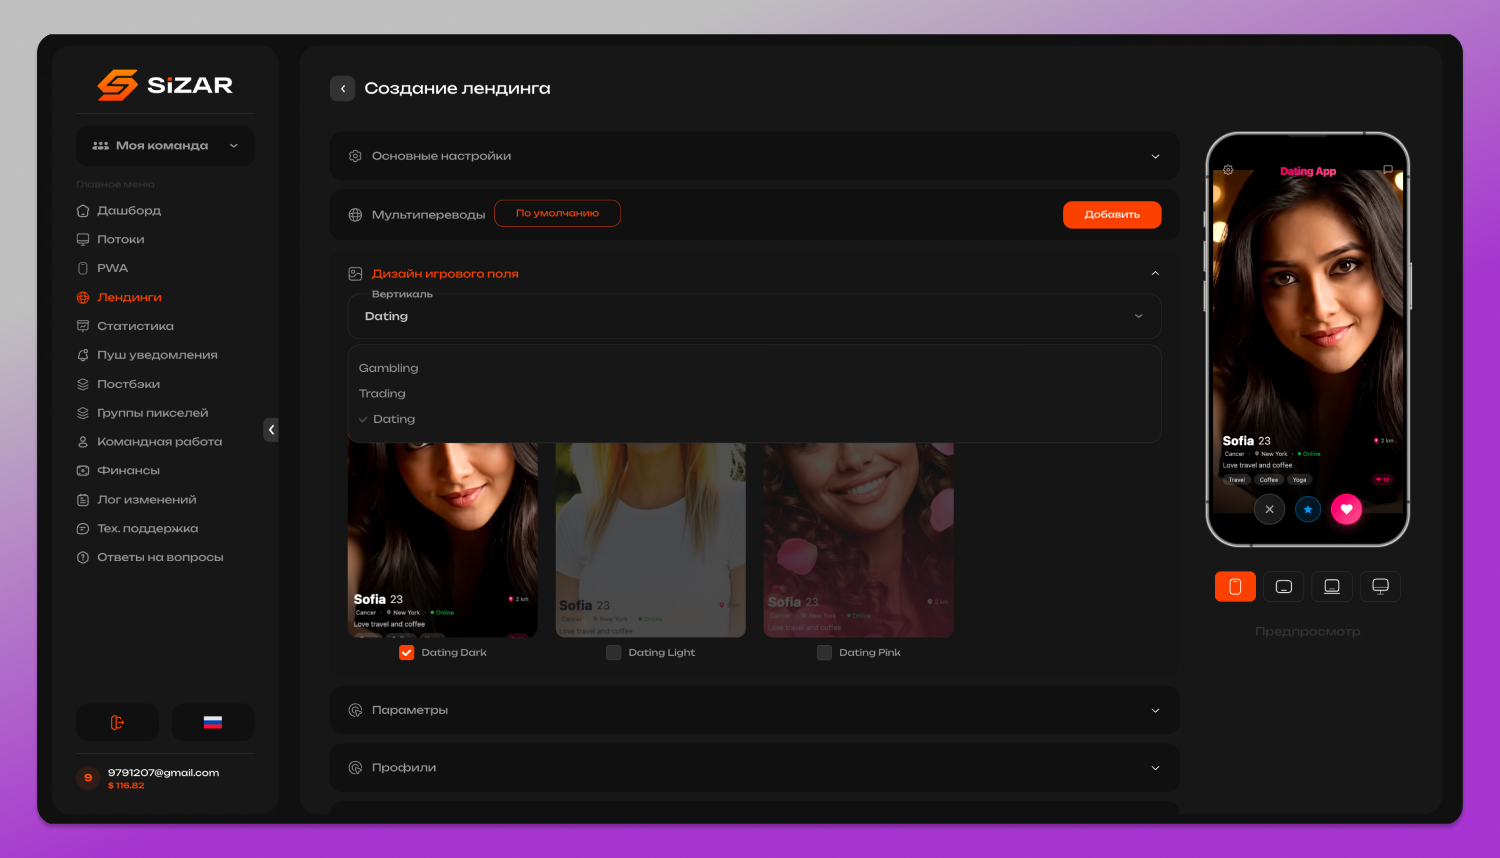Enable the Dating Light checkbox
This screenshot has height=858, width=1500.
click(x=614, y=653)
